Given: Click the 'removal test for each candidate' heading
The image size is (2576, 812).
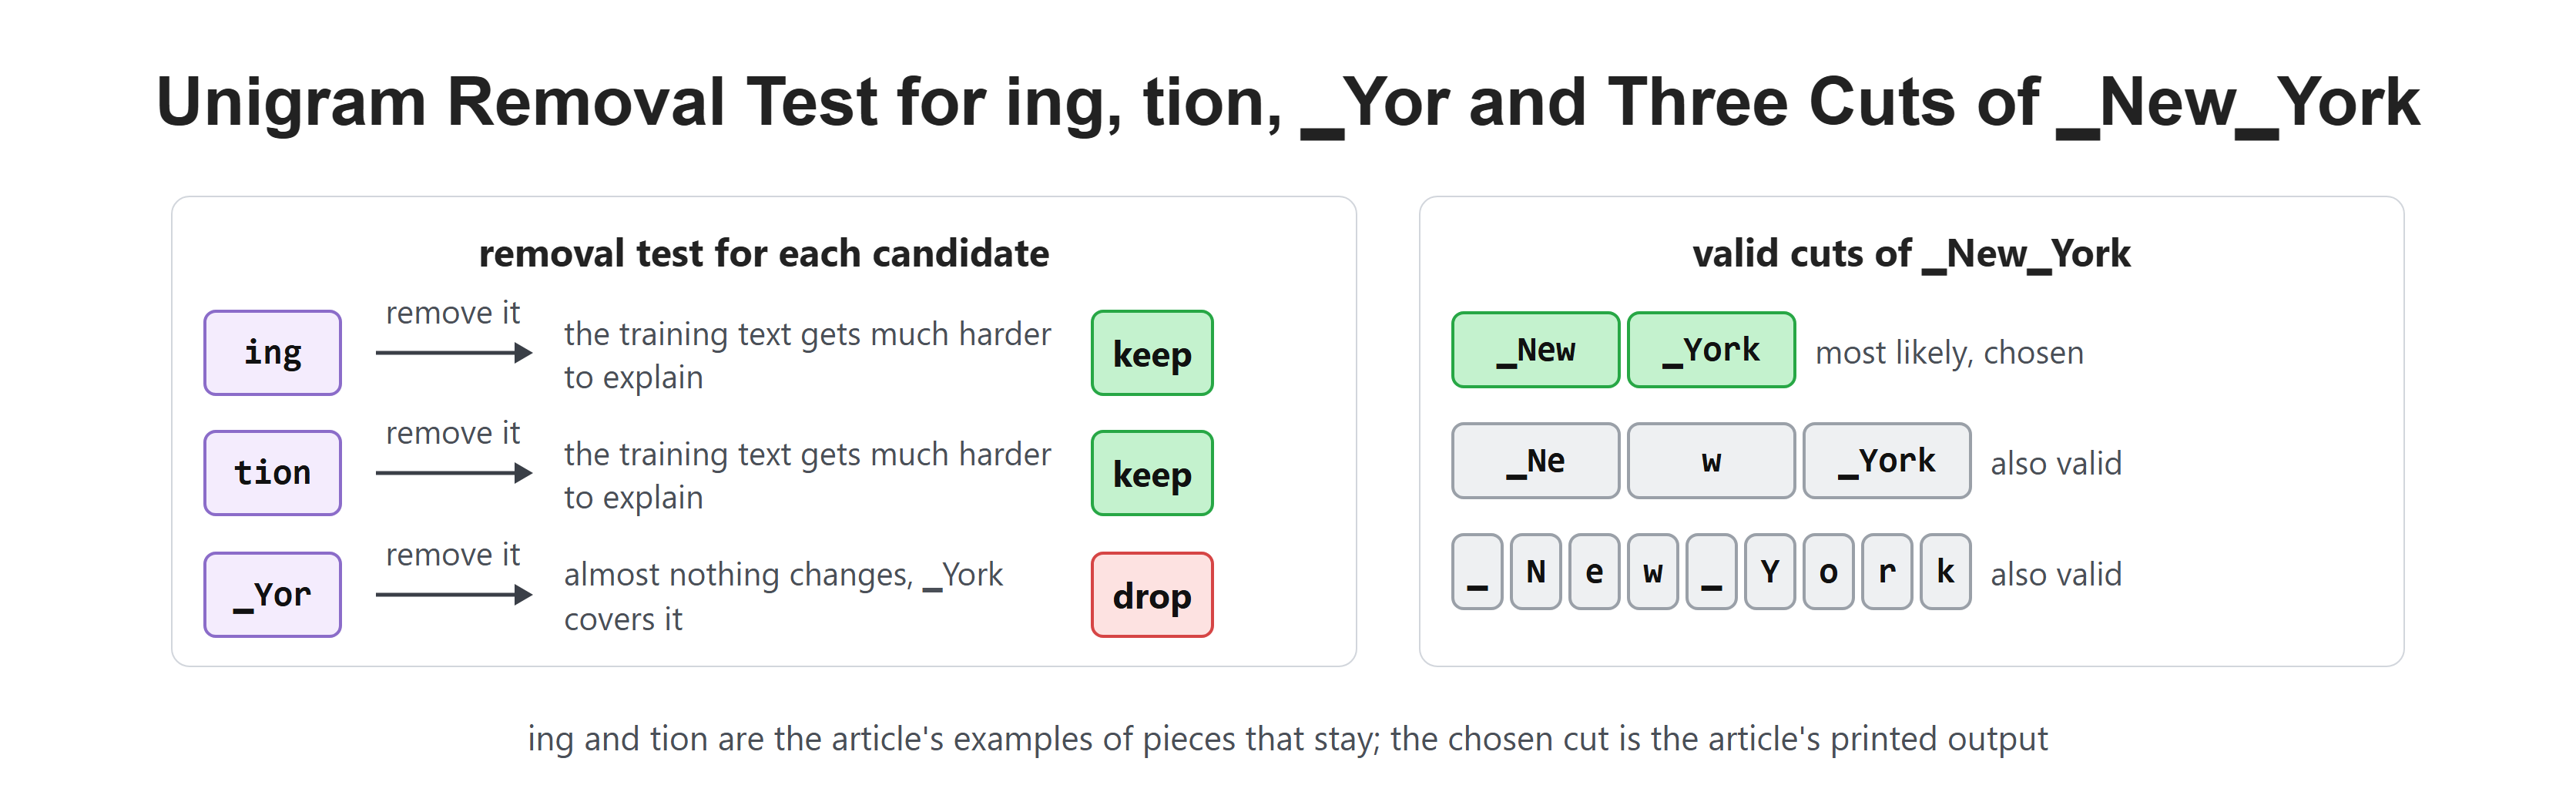Looking at the screenshot, I should 764,254.
